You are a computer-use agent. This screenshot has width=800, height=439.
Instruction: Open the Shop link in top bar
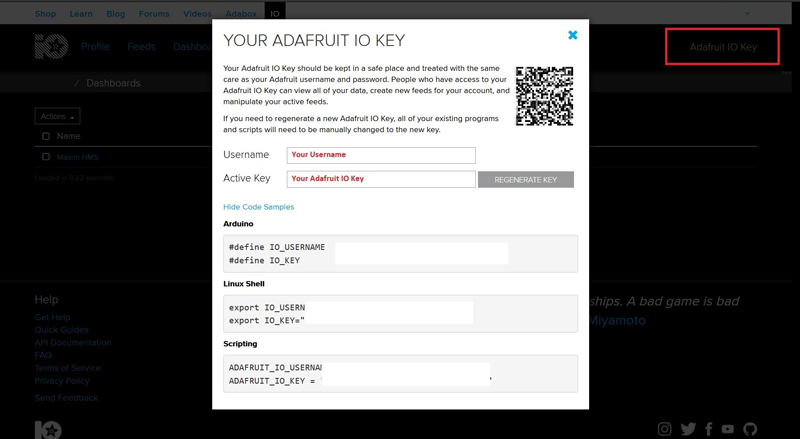click(45, 14)
